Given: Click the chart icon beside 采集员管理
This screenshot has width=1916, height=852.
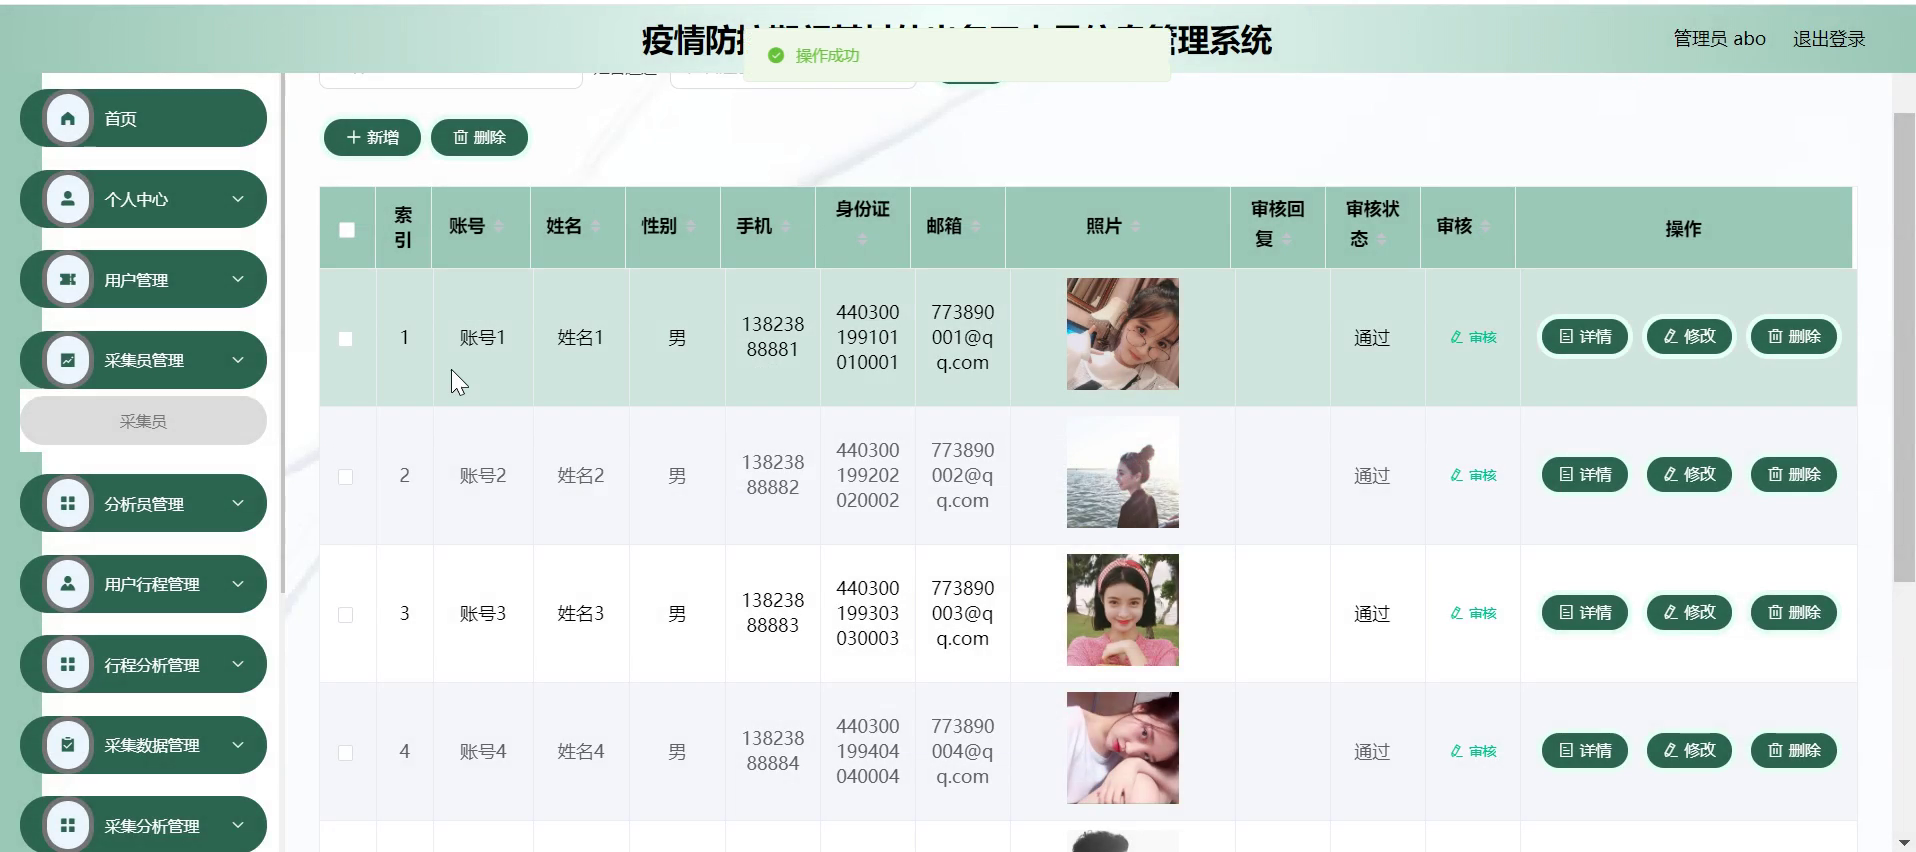Looking at the screenshot, I should coord(68,360).
